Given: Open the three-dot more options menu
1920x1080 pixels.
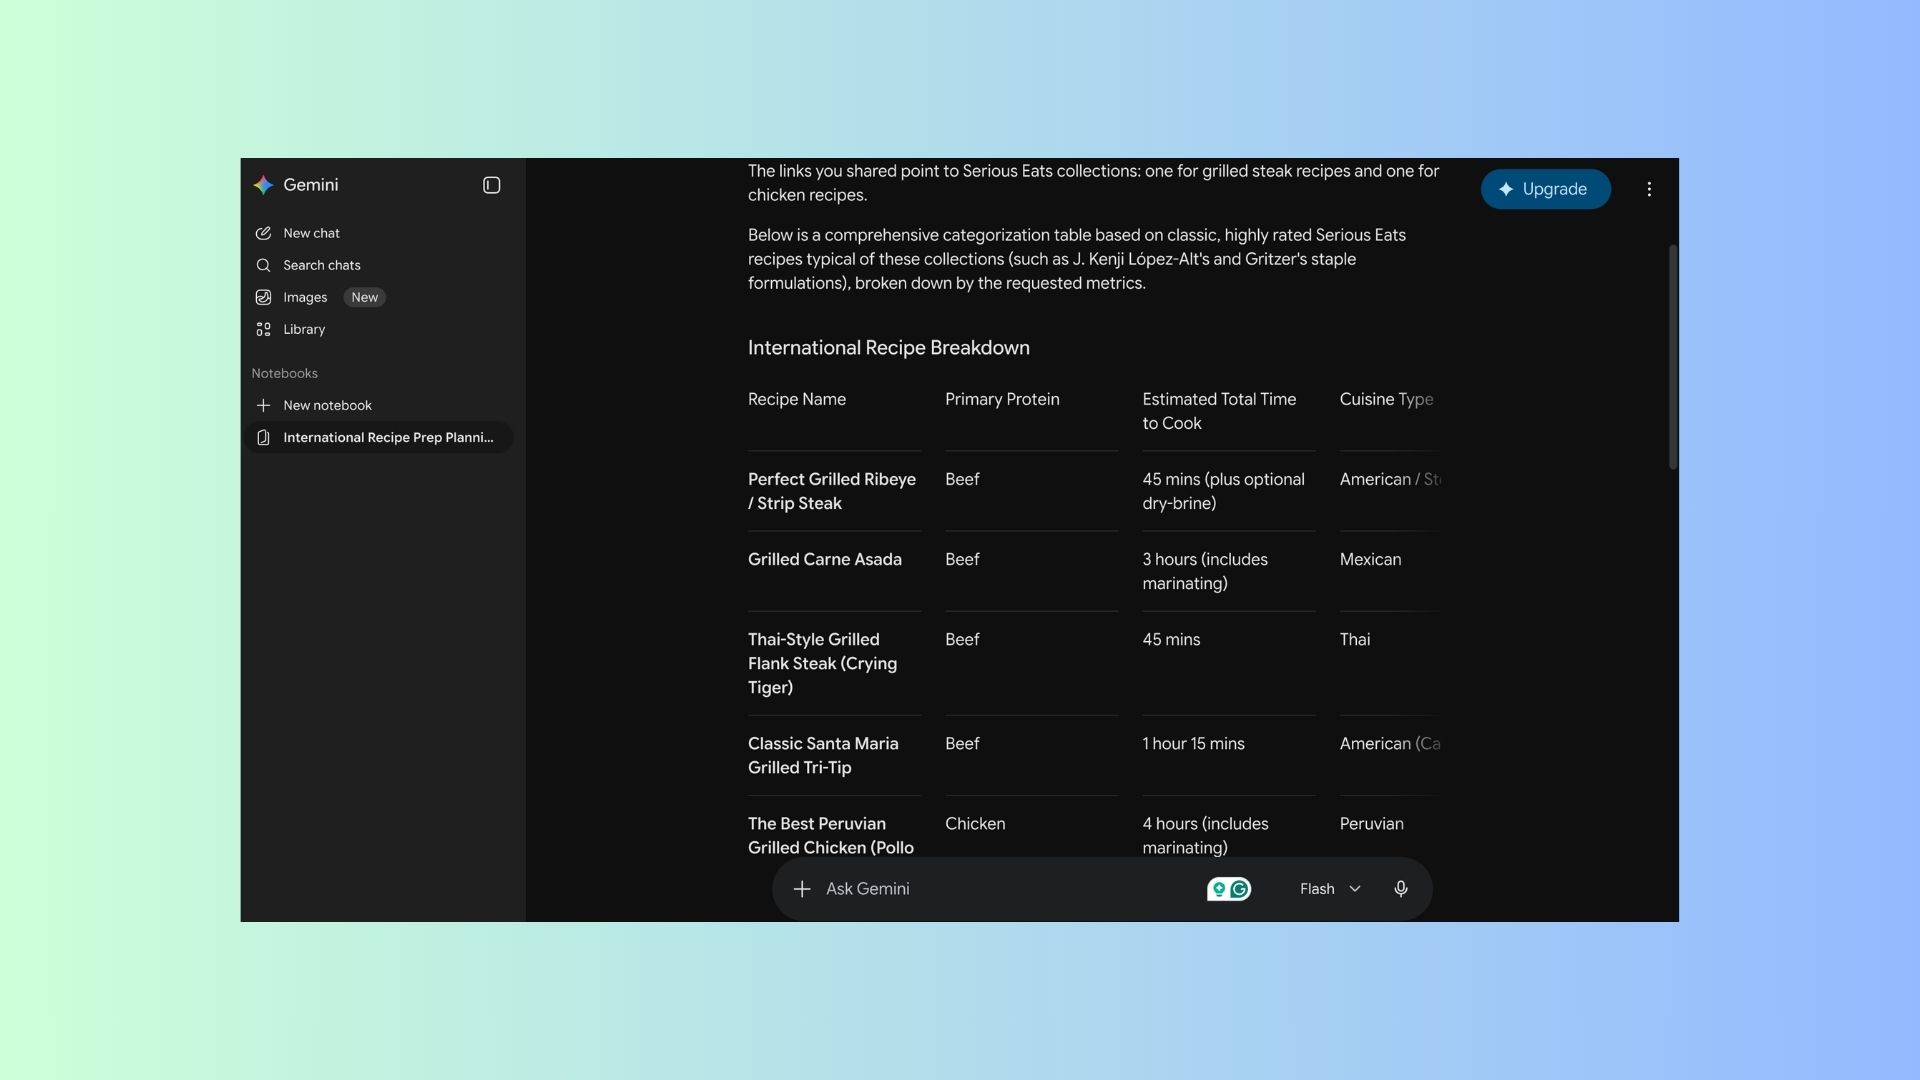Looking at the screenshot, I should click(1649, 189).
